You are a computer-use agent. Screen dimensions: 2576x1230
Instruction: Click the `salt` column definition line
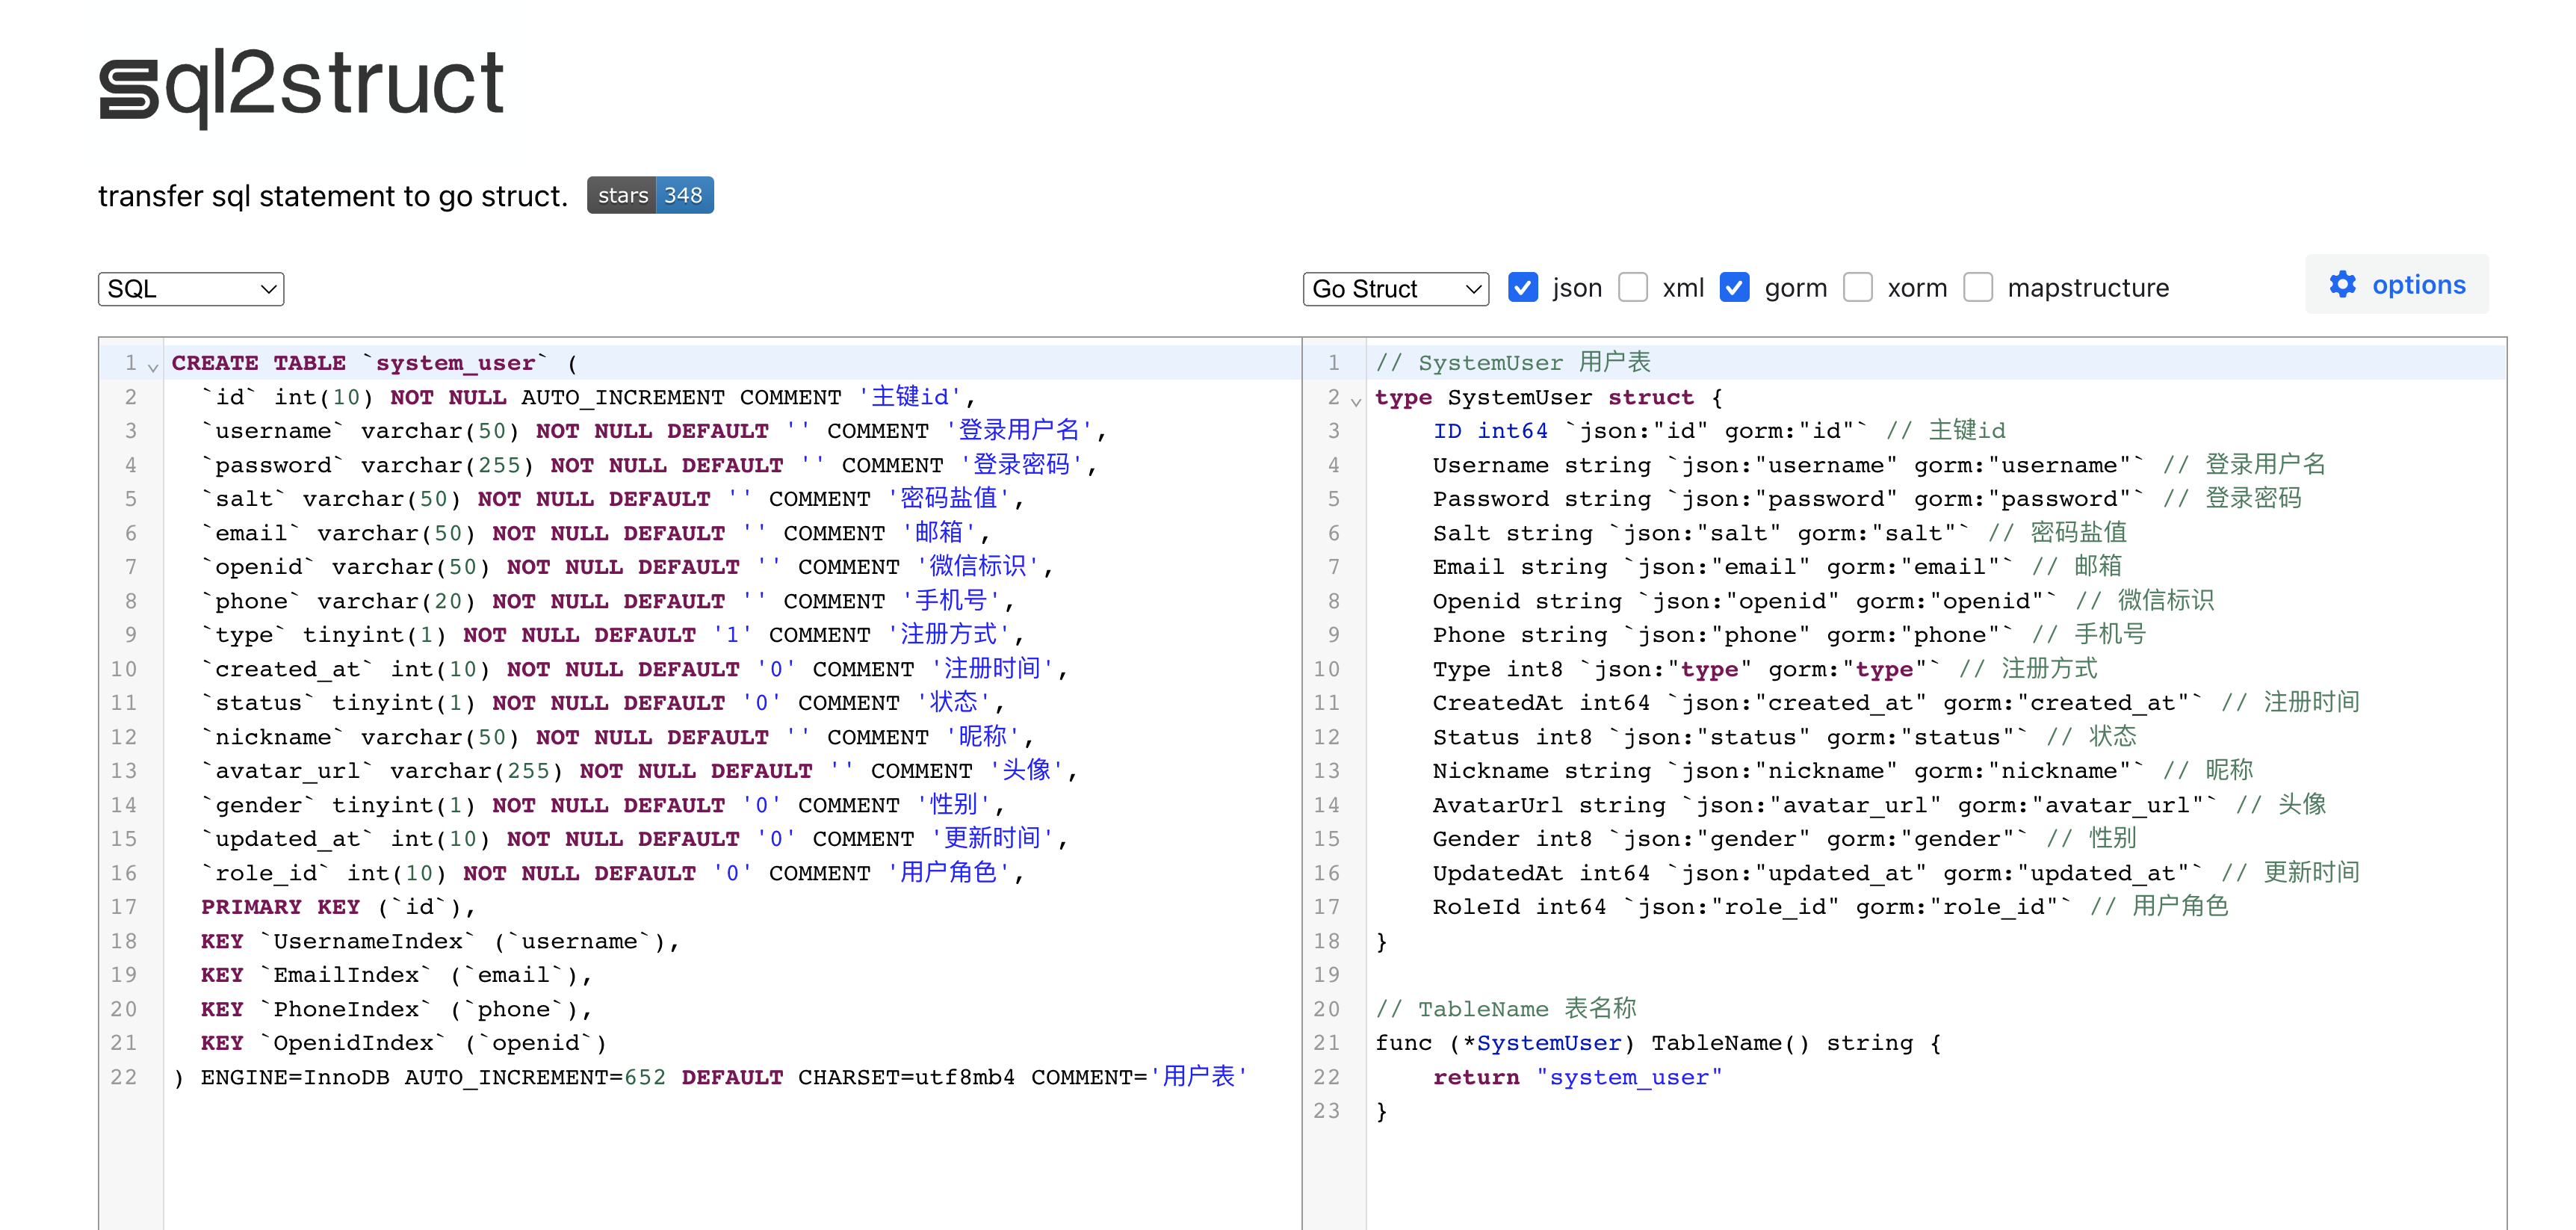612,499
